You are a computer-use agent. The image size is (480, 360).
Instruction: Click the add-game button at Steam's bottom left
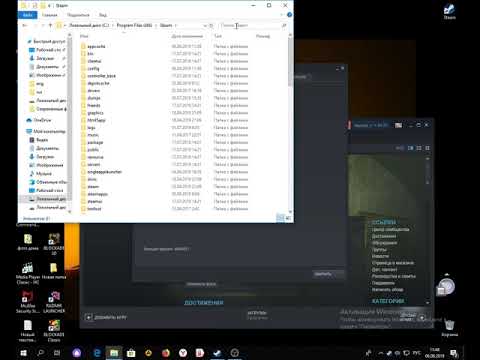[x=106, y=317]
